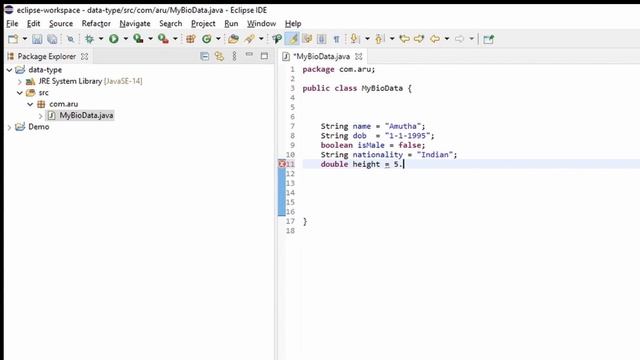This screenshot has height=360, width=640.
Task: Toggle Block Selection Mode icon
Action: (322, 39)
